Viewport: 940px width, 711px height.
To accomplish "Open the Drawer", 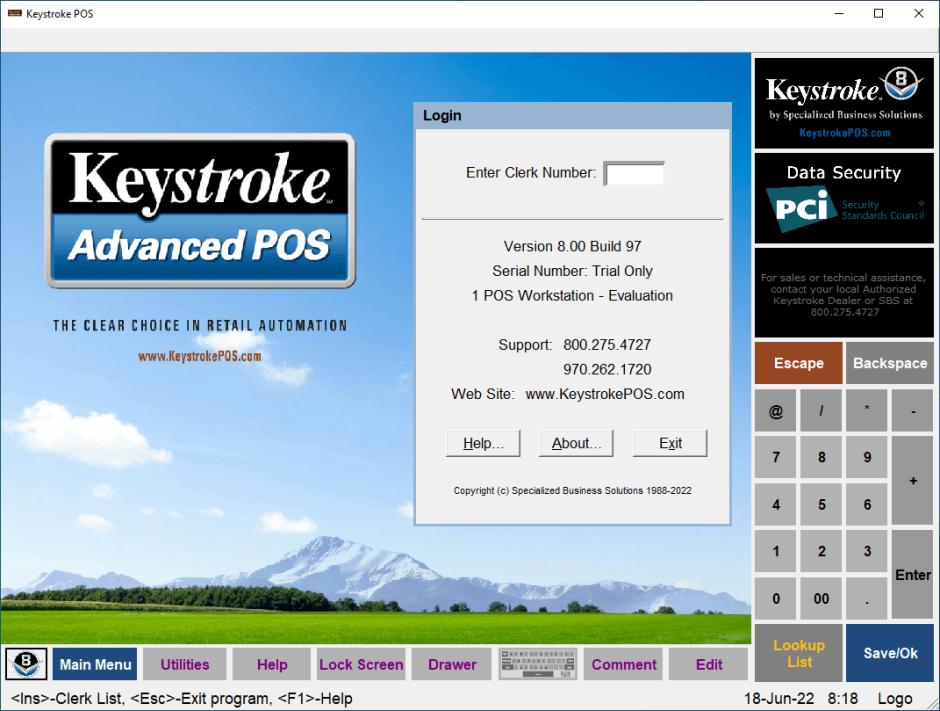I will pyautogui.click(x=452, y=664).
